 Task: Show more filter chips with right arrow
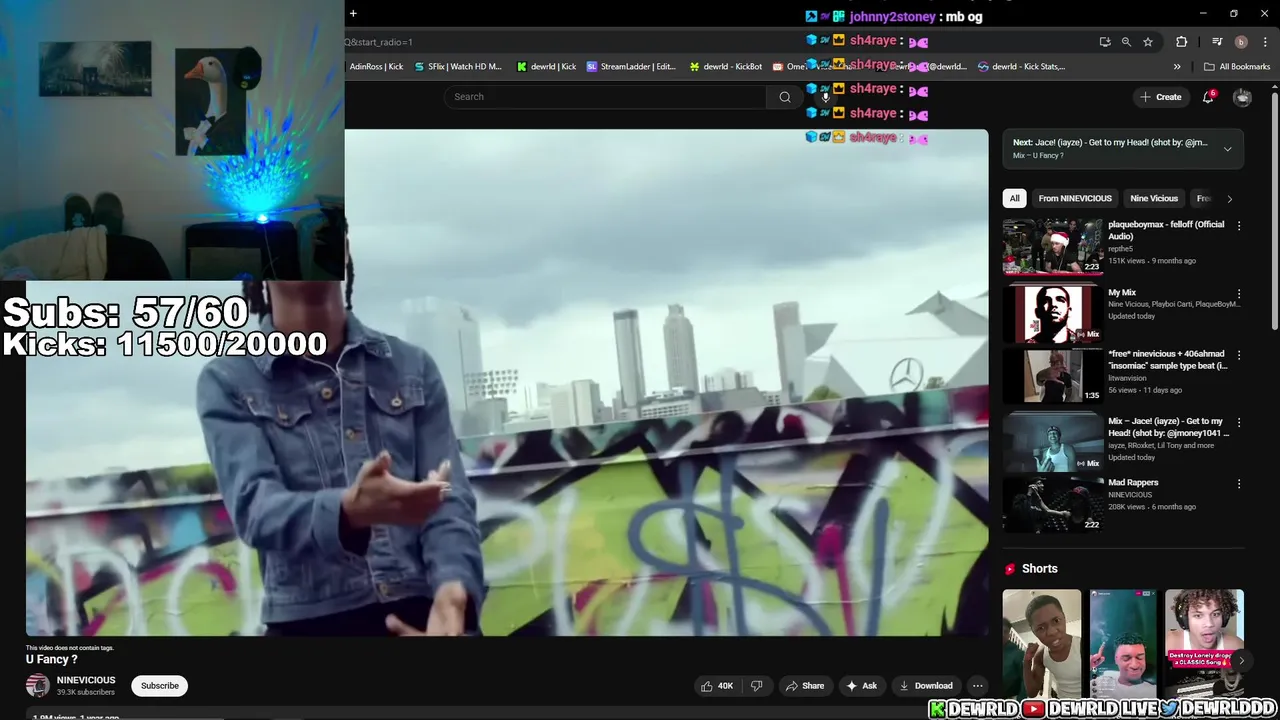coord(1229,199)
